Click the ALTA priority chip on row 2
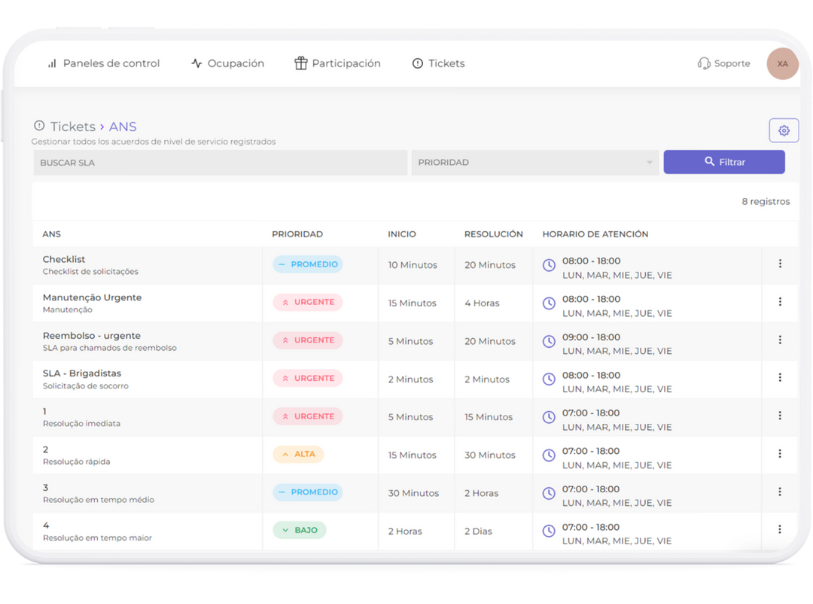This screenshot has height=604, width=813. pyautogui.click(x=297, y=454)
